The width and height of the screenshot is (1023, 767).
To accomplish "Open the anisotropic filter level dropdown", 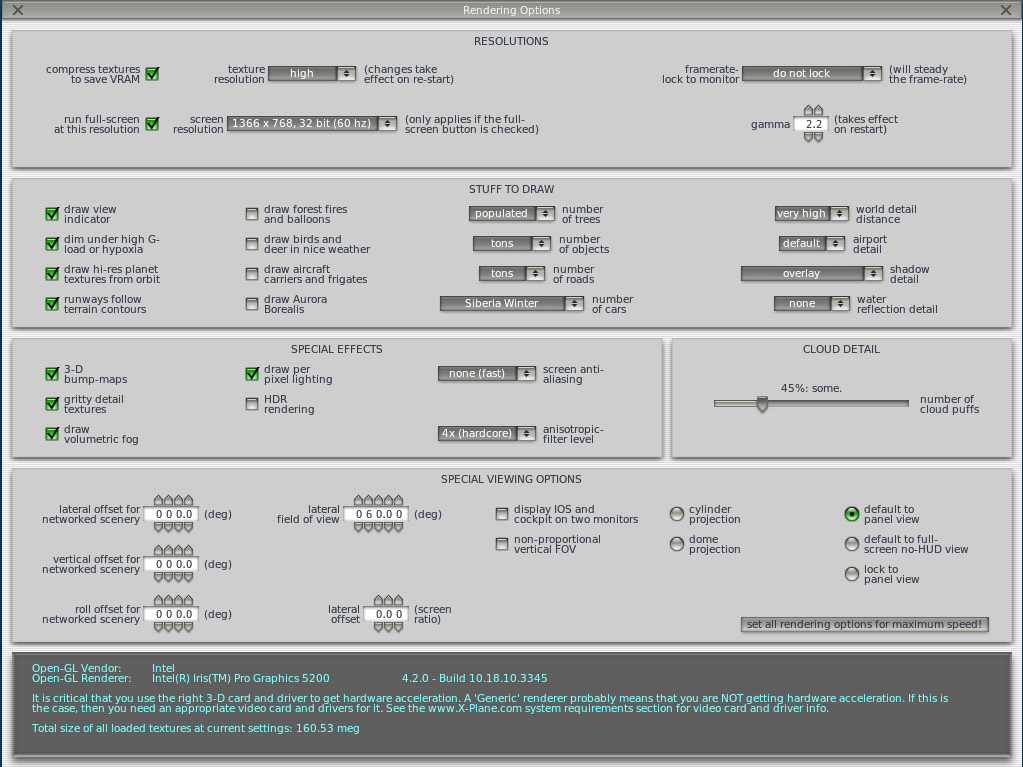I will (x=487, y=433).
